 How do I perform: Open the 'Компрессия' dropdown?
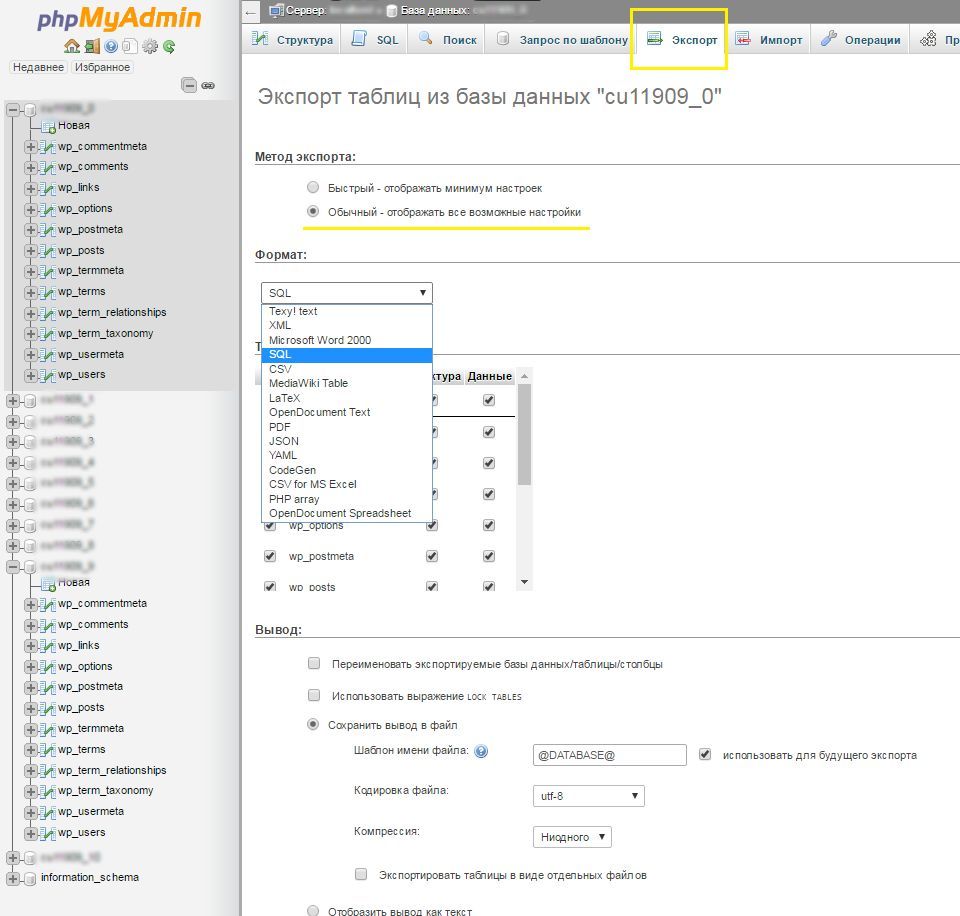pos(571,836)
